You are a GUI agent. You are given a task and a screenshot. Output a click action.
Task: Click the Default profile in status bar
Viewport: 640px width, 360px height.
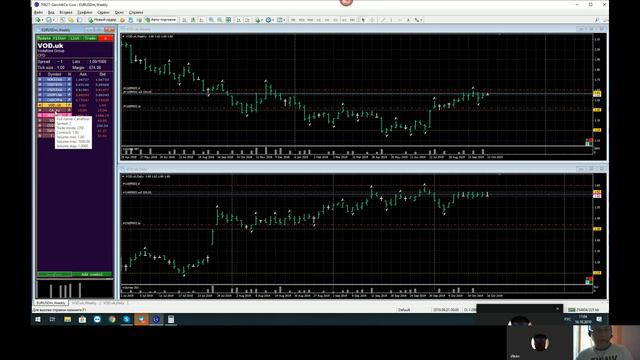(x=404, y=310)
